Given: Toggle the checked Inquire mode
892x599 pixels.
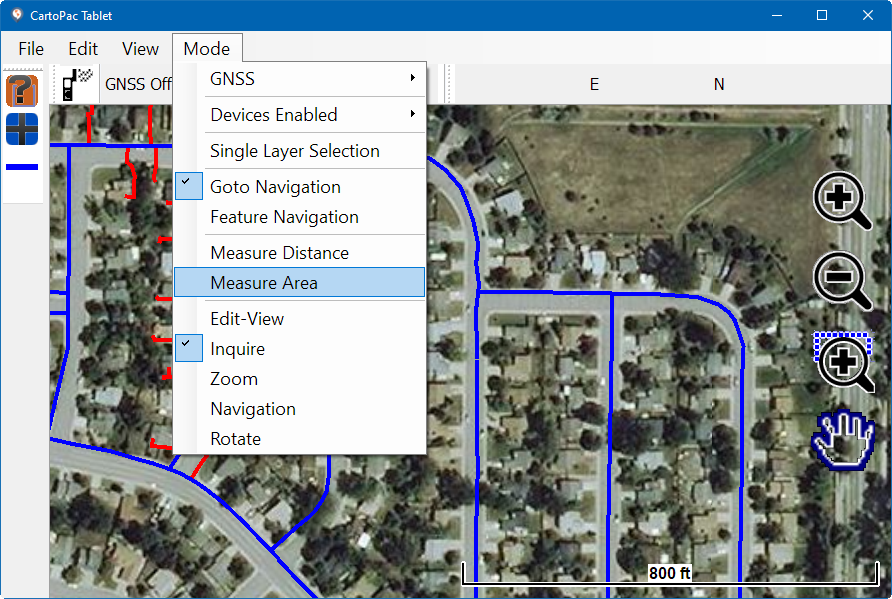Looking at the screenshot, I should pyautogui.click(x=238, y=349).
